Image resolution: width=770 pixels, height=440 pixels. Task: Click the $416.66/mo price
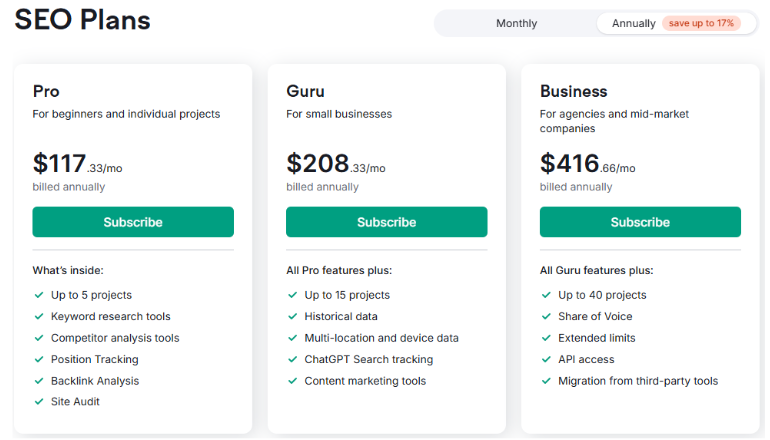pyautogui.click(x=588, y=164)
